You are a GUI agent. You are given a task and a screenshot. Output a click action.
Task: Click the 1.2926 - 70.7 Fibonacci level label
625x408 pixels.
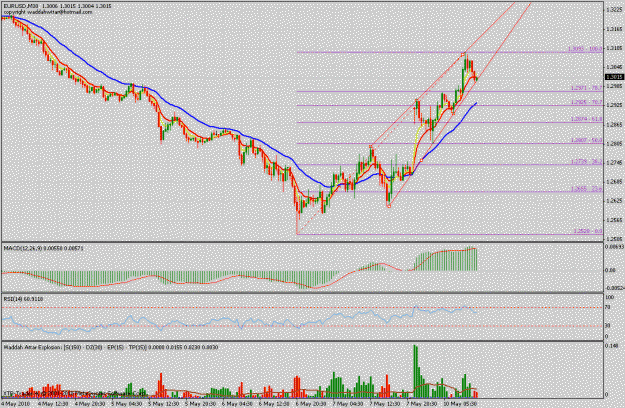[586, 102]
